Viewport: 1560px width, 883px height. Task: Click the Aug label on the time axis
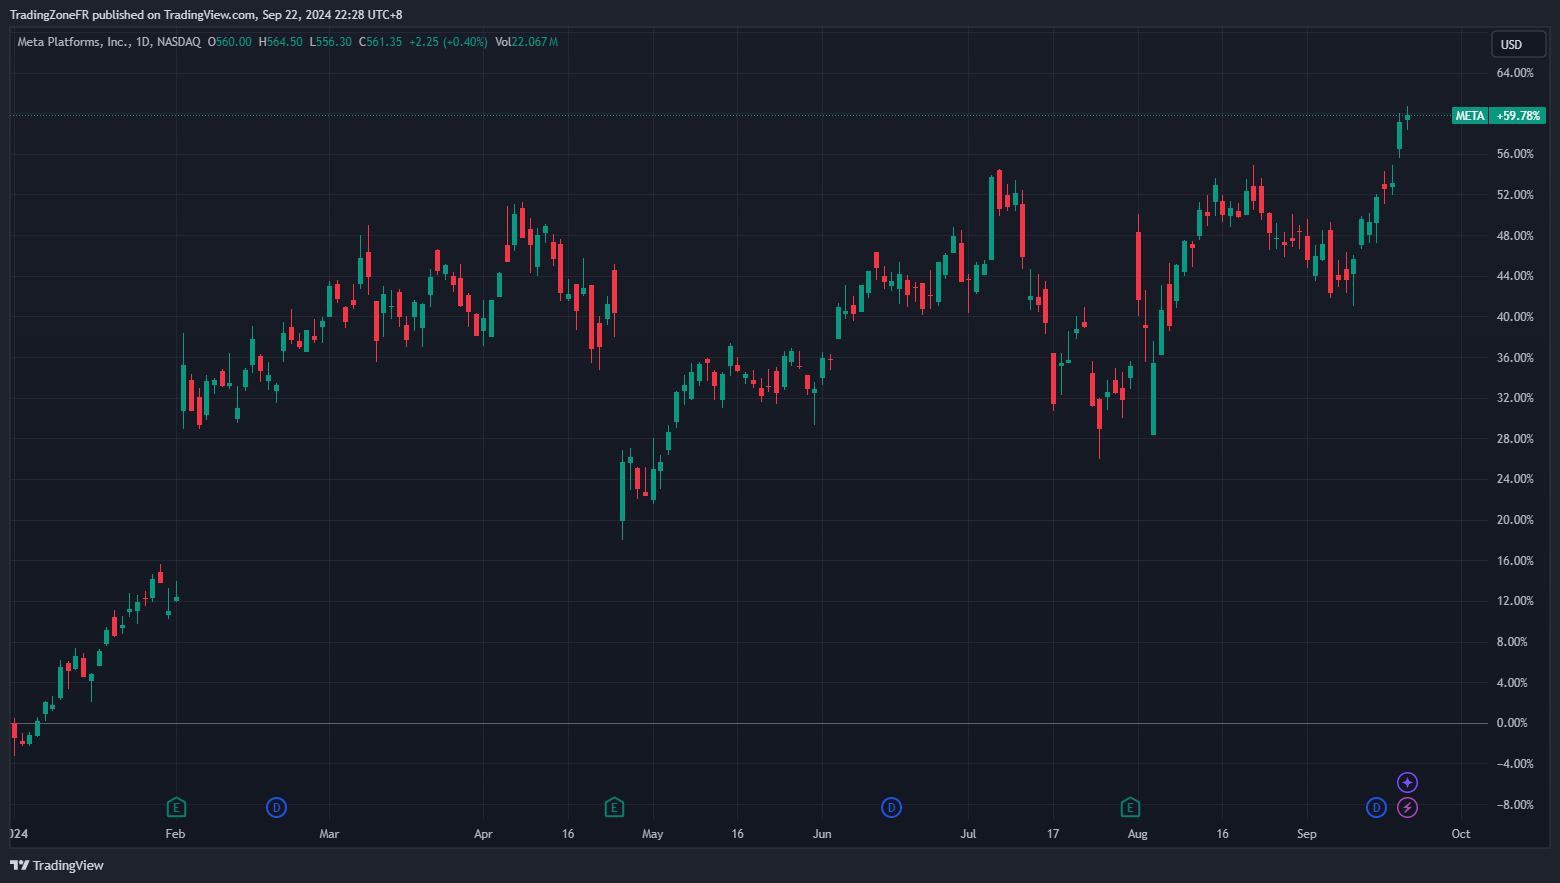(x=1137, y=834)
